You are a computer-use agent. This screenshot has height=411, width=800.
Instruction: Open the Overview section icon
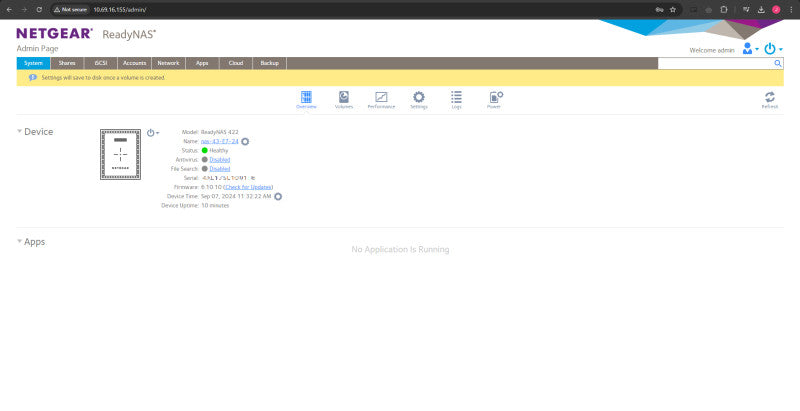pyautogui.click(x=306, y=97)
